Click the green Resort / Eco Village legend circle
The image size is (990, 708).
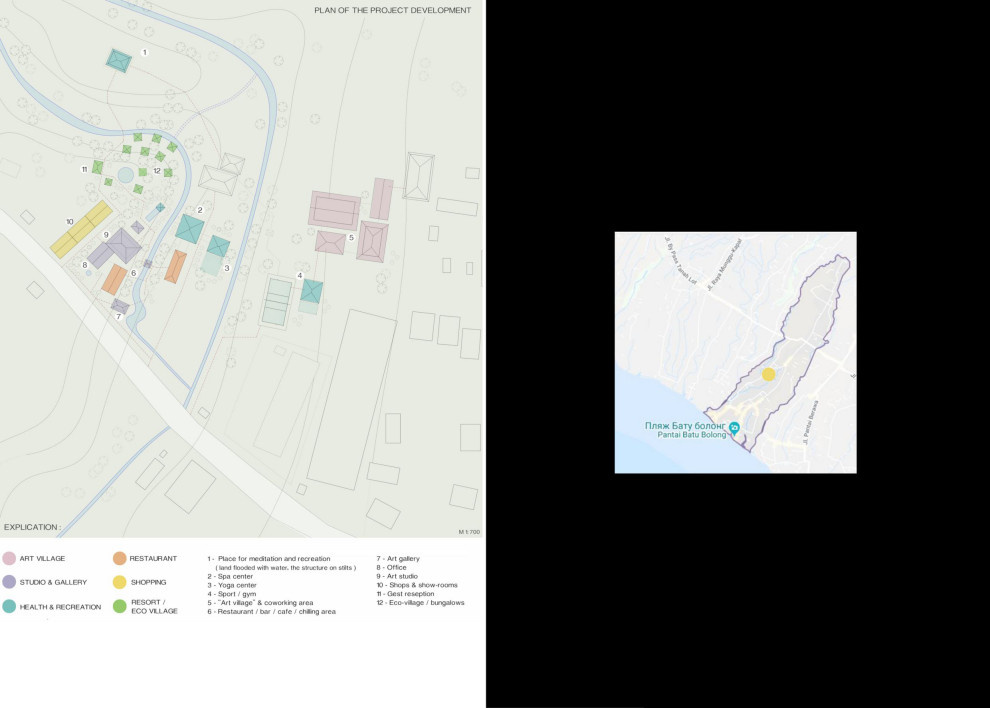[119, 606]
